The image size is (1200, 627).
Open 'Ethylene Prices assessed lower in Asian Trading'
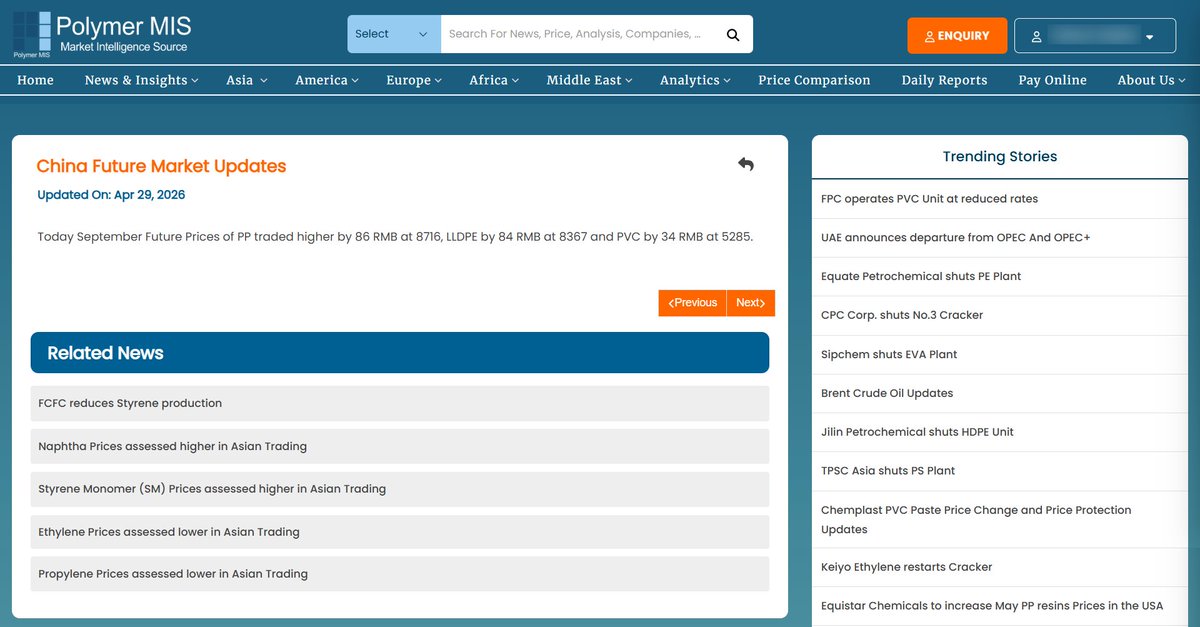point(400,532)
